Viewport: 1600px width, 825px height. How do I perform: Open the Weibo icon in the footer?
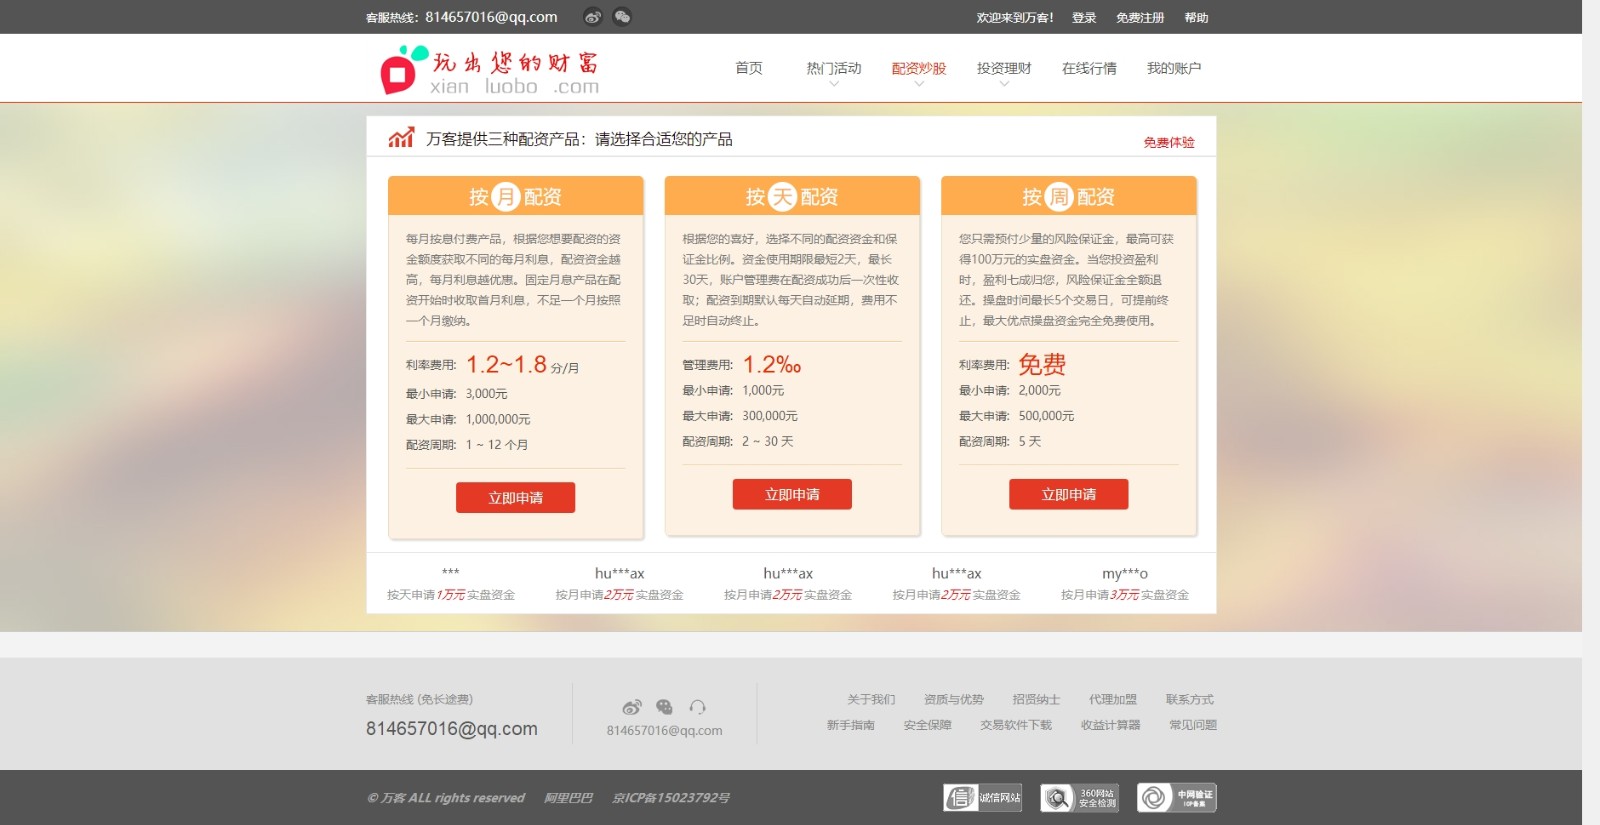pos(631,707)
